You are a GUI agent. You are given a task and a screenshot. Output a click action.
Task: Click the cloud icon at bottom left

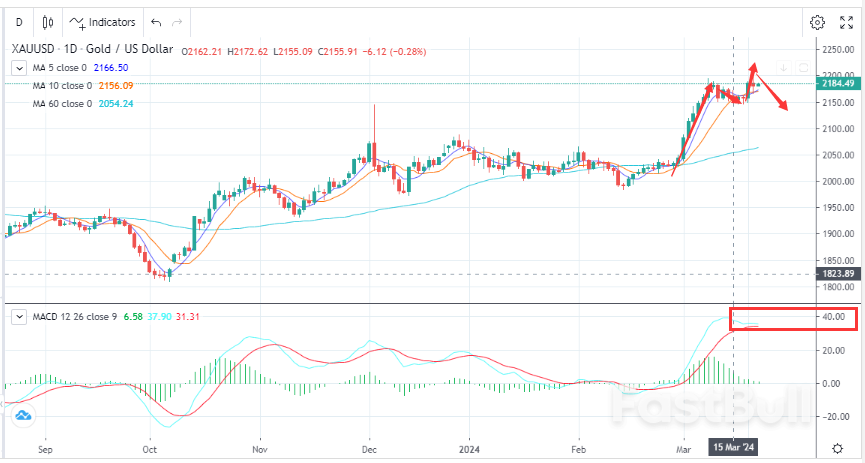pos(22,415)
